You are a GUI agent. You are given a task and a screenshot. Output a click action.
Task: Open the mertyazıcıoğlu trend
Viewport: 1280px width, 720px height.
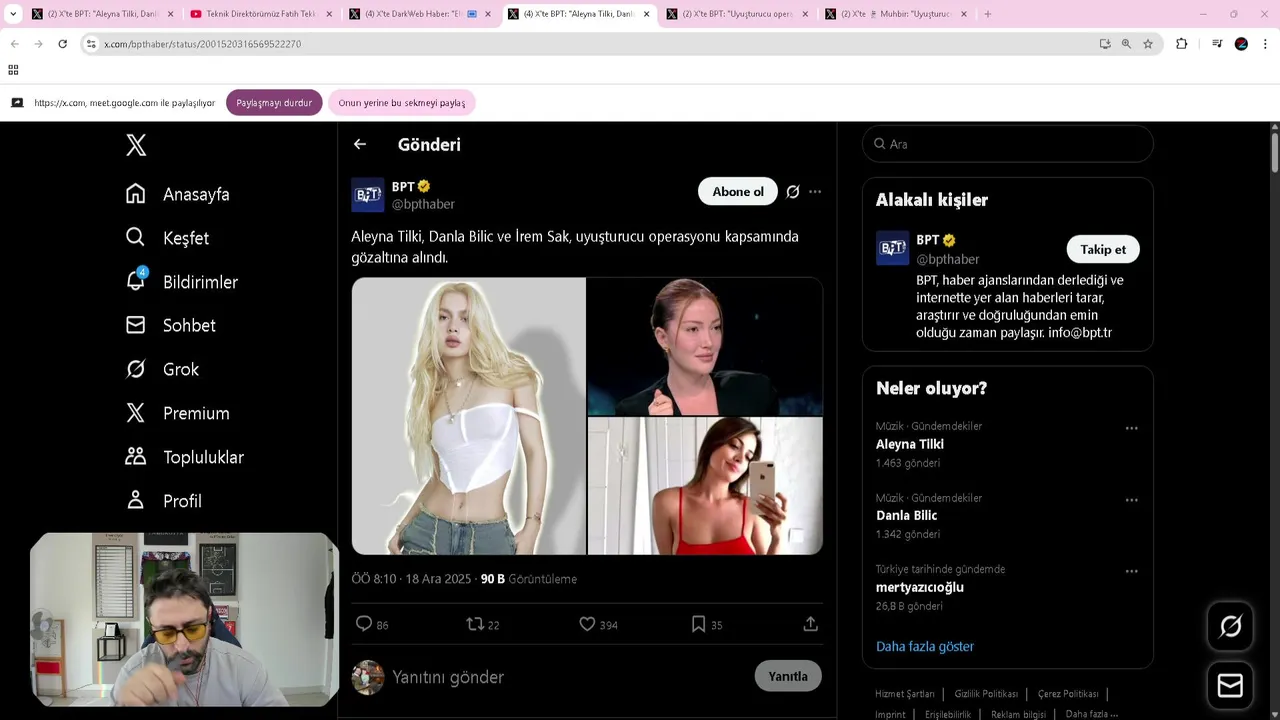click(x=920, y=587)
